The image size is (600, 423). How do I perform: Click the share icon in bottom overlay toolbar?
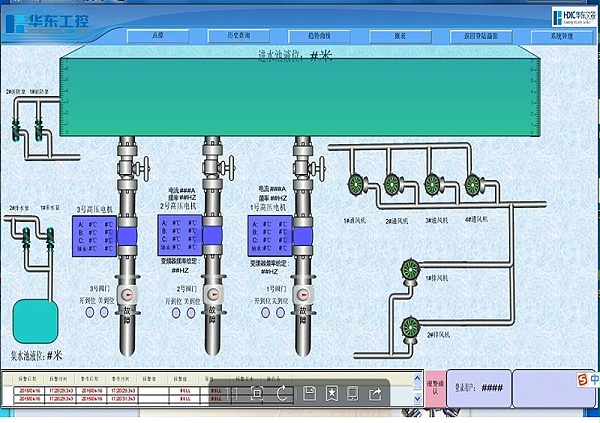click(x=376, y=394)
